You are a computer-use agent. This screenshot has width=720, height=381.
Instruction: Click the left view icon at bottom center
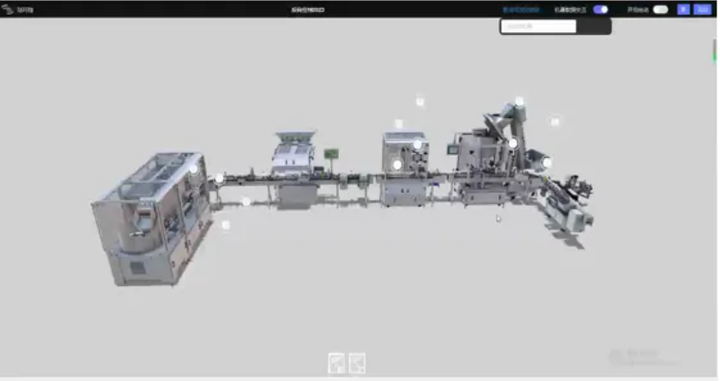[337, 363]
